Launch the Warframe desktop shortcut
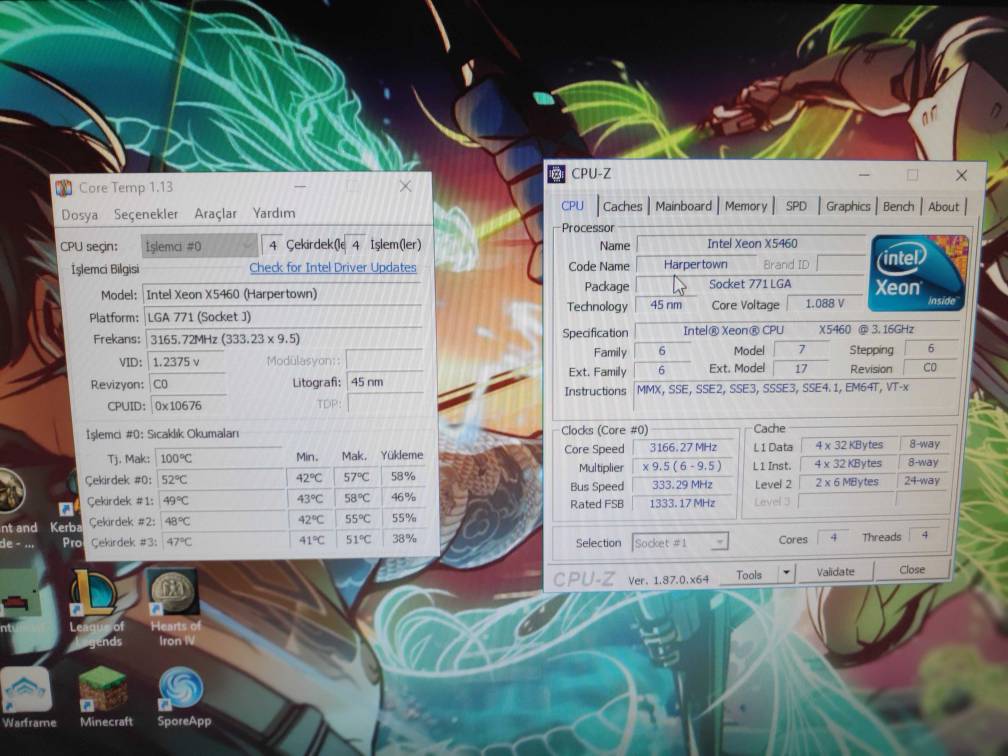Viewport: 1008px width, 756px height. (28, 698)
